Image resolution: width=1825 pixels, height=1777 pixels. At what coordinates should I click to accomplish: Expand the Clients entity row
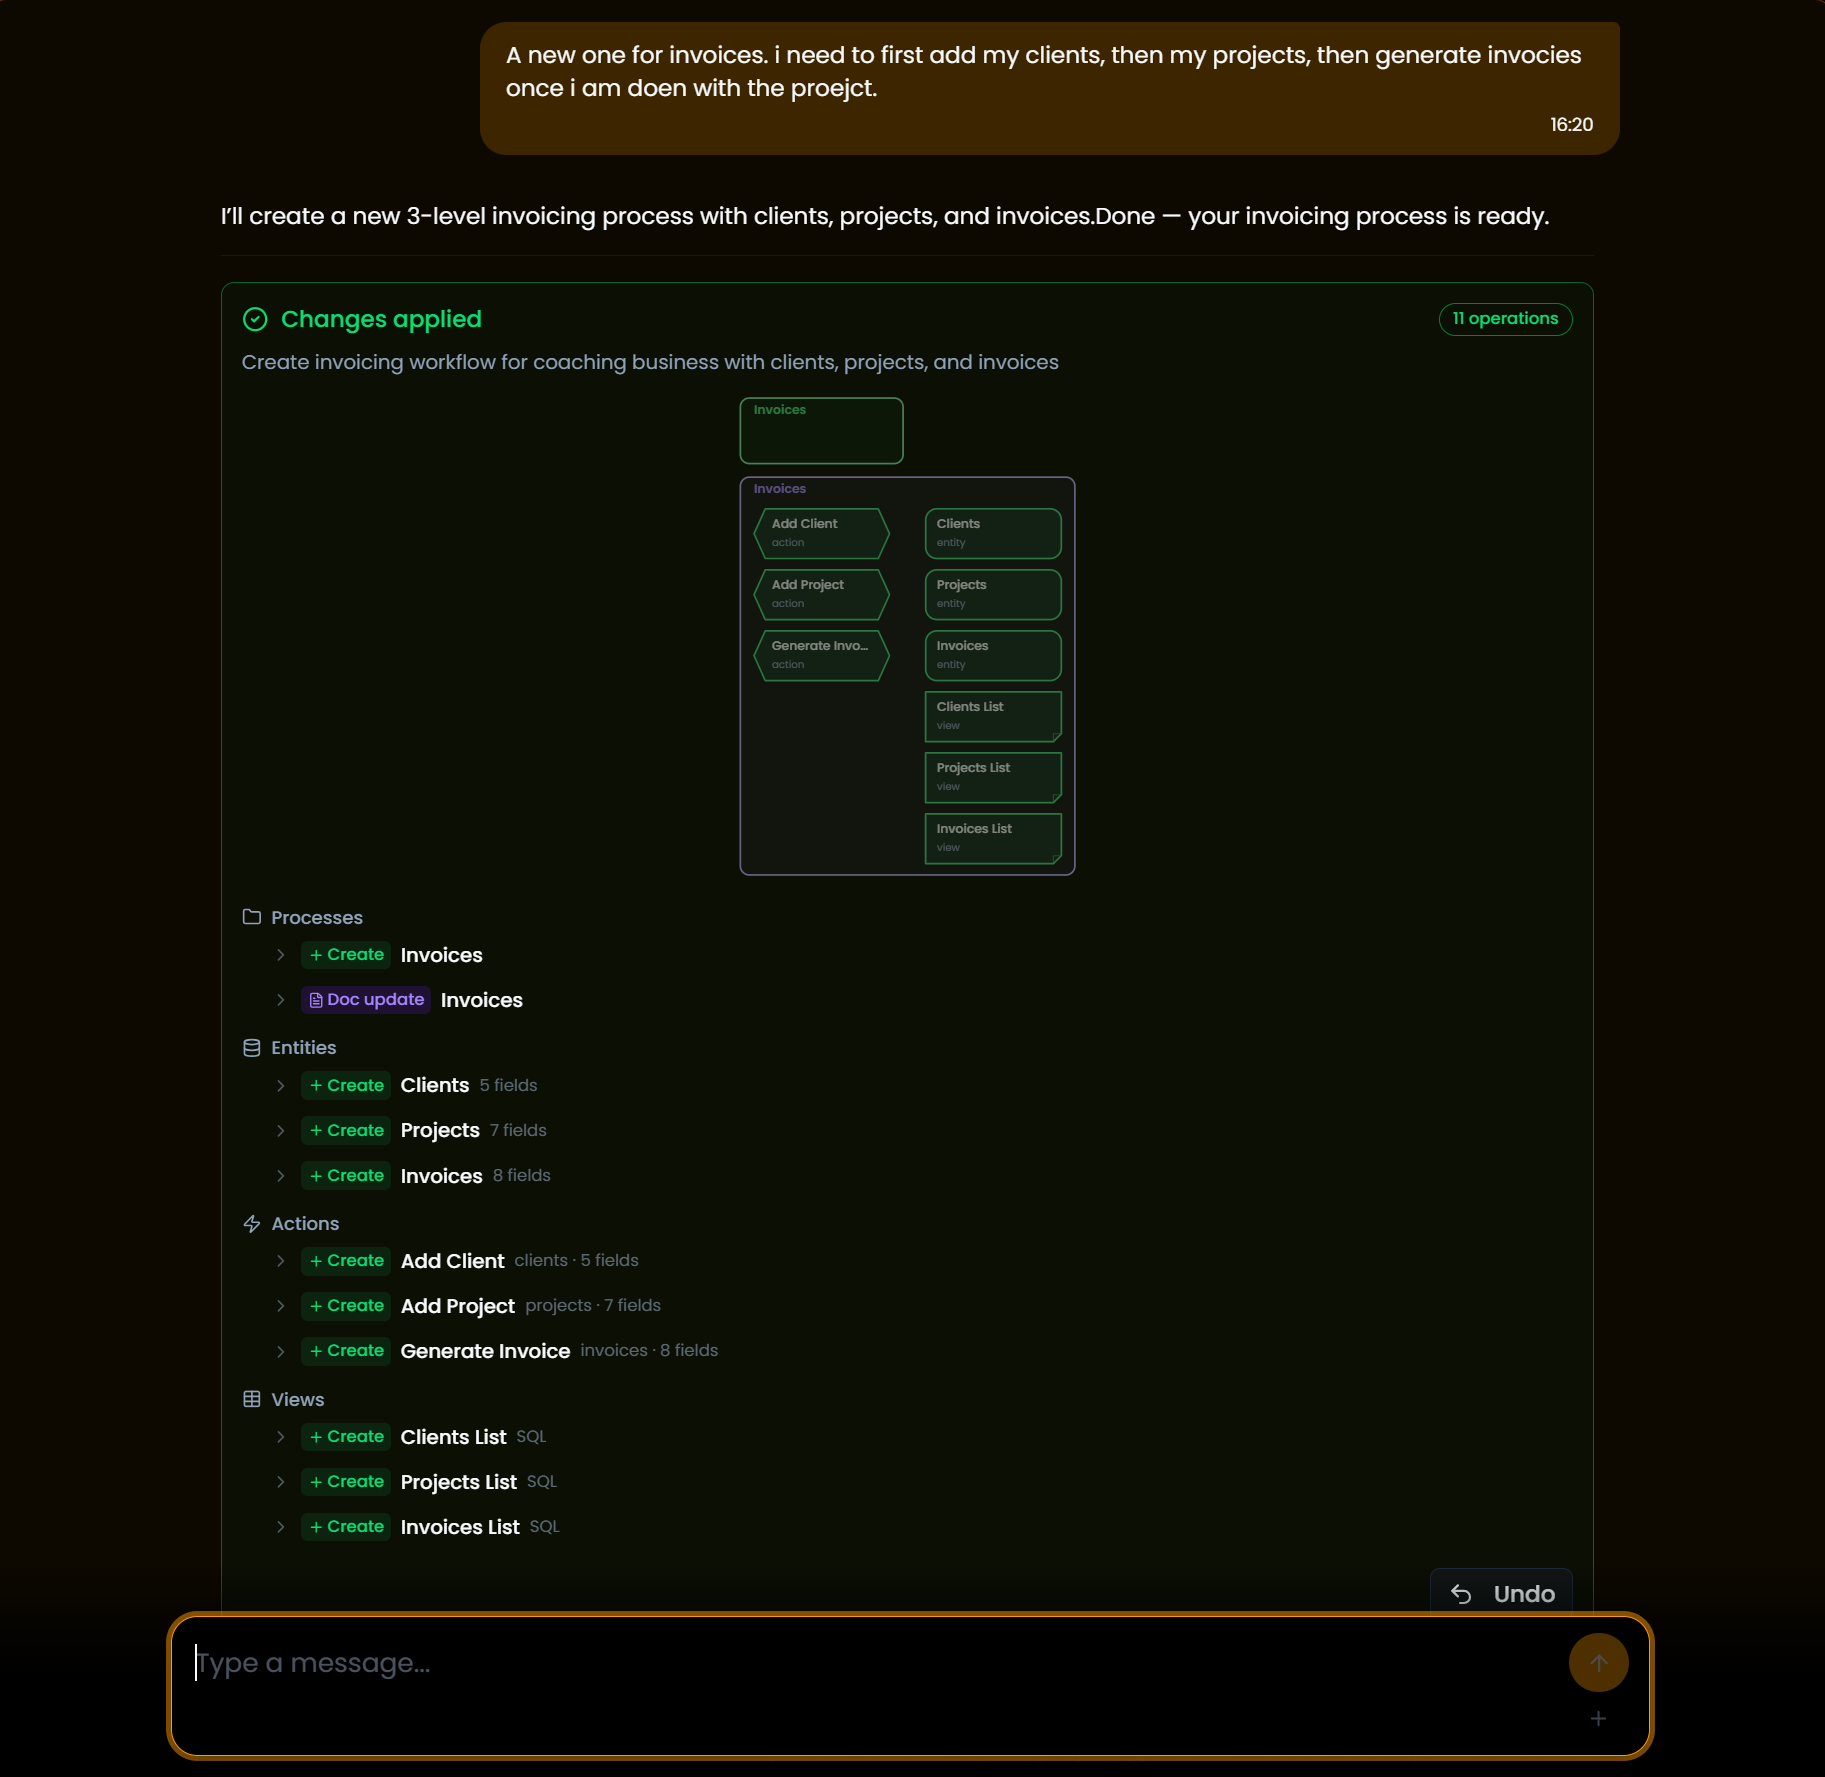pyautogui.click(x=280, y=1086)
